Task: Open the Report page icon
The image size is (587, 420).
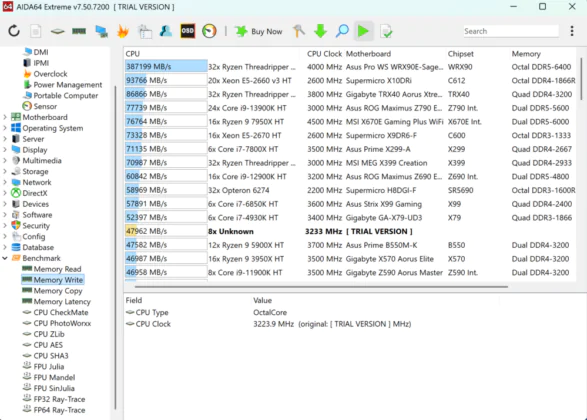Action: click(36, 31)
